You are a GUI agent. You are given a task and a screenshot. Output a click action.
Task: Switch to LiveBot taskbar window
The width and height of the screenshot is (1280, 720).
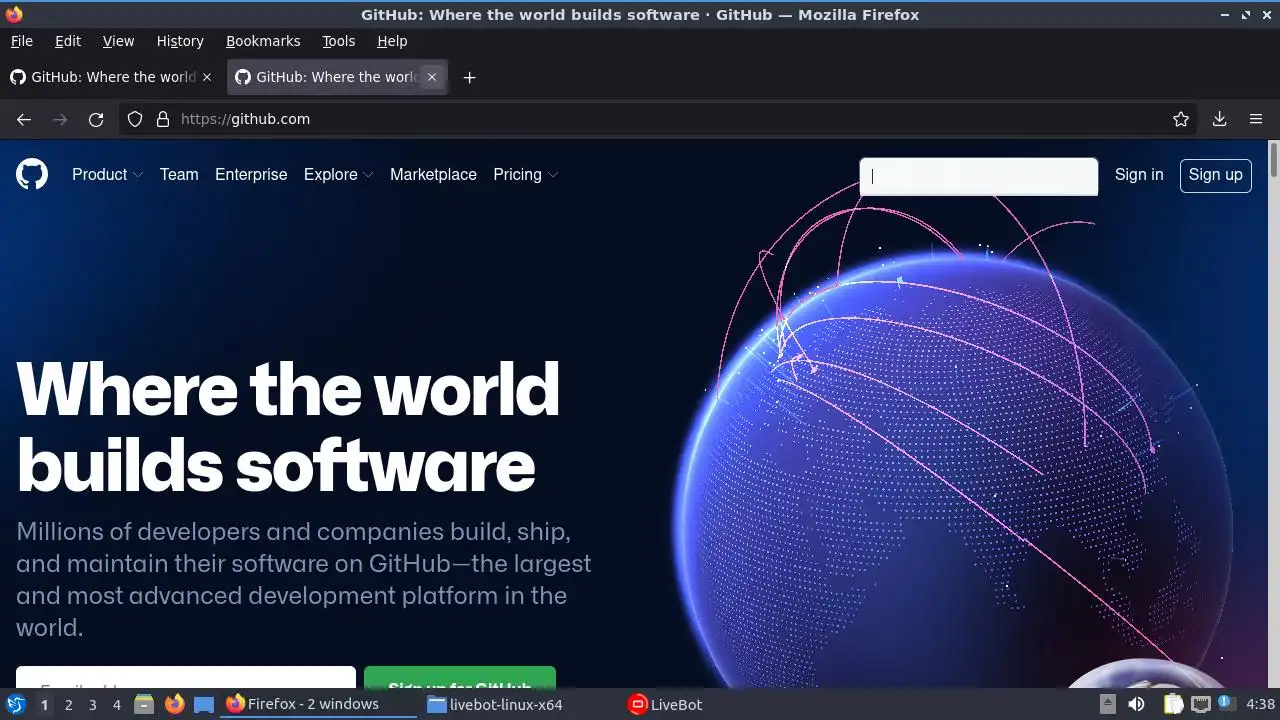[722, 704]
